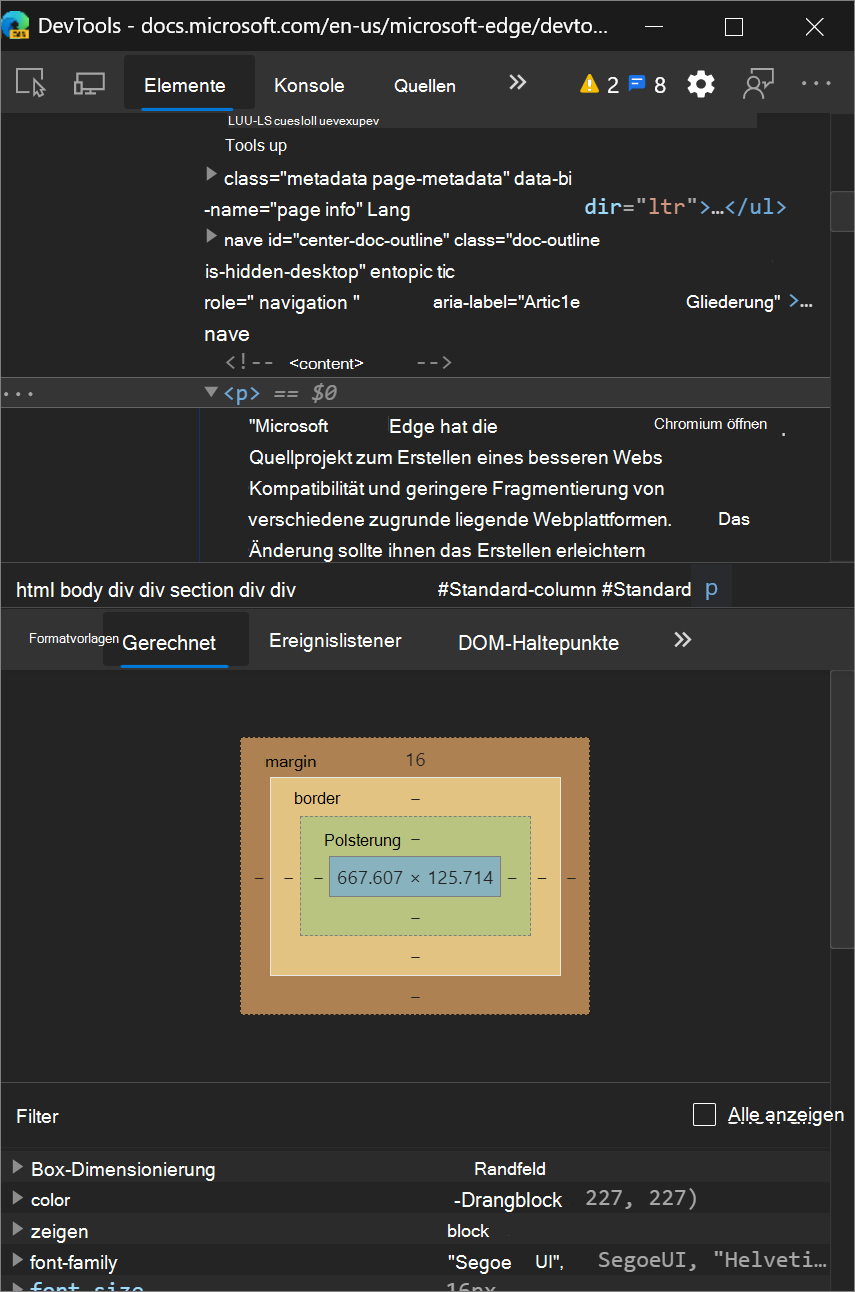
Task: Click the Randfeld value
Action: click(510, 1168)
